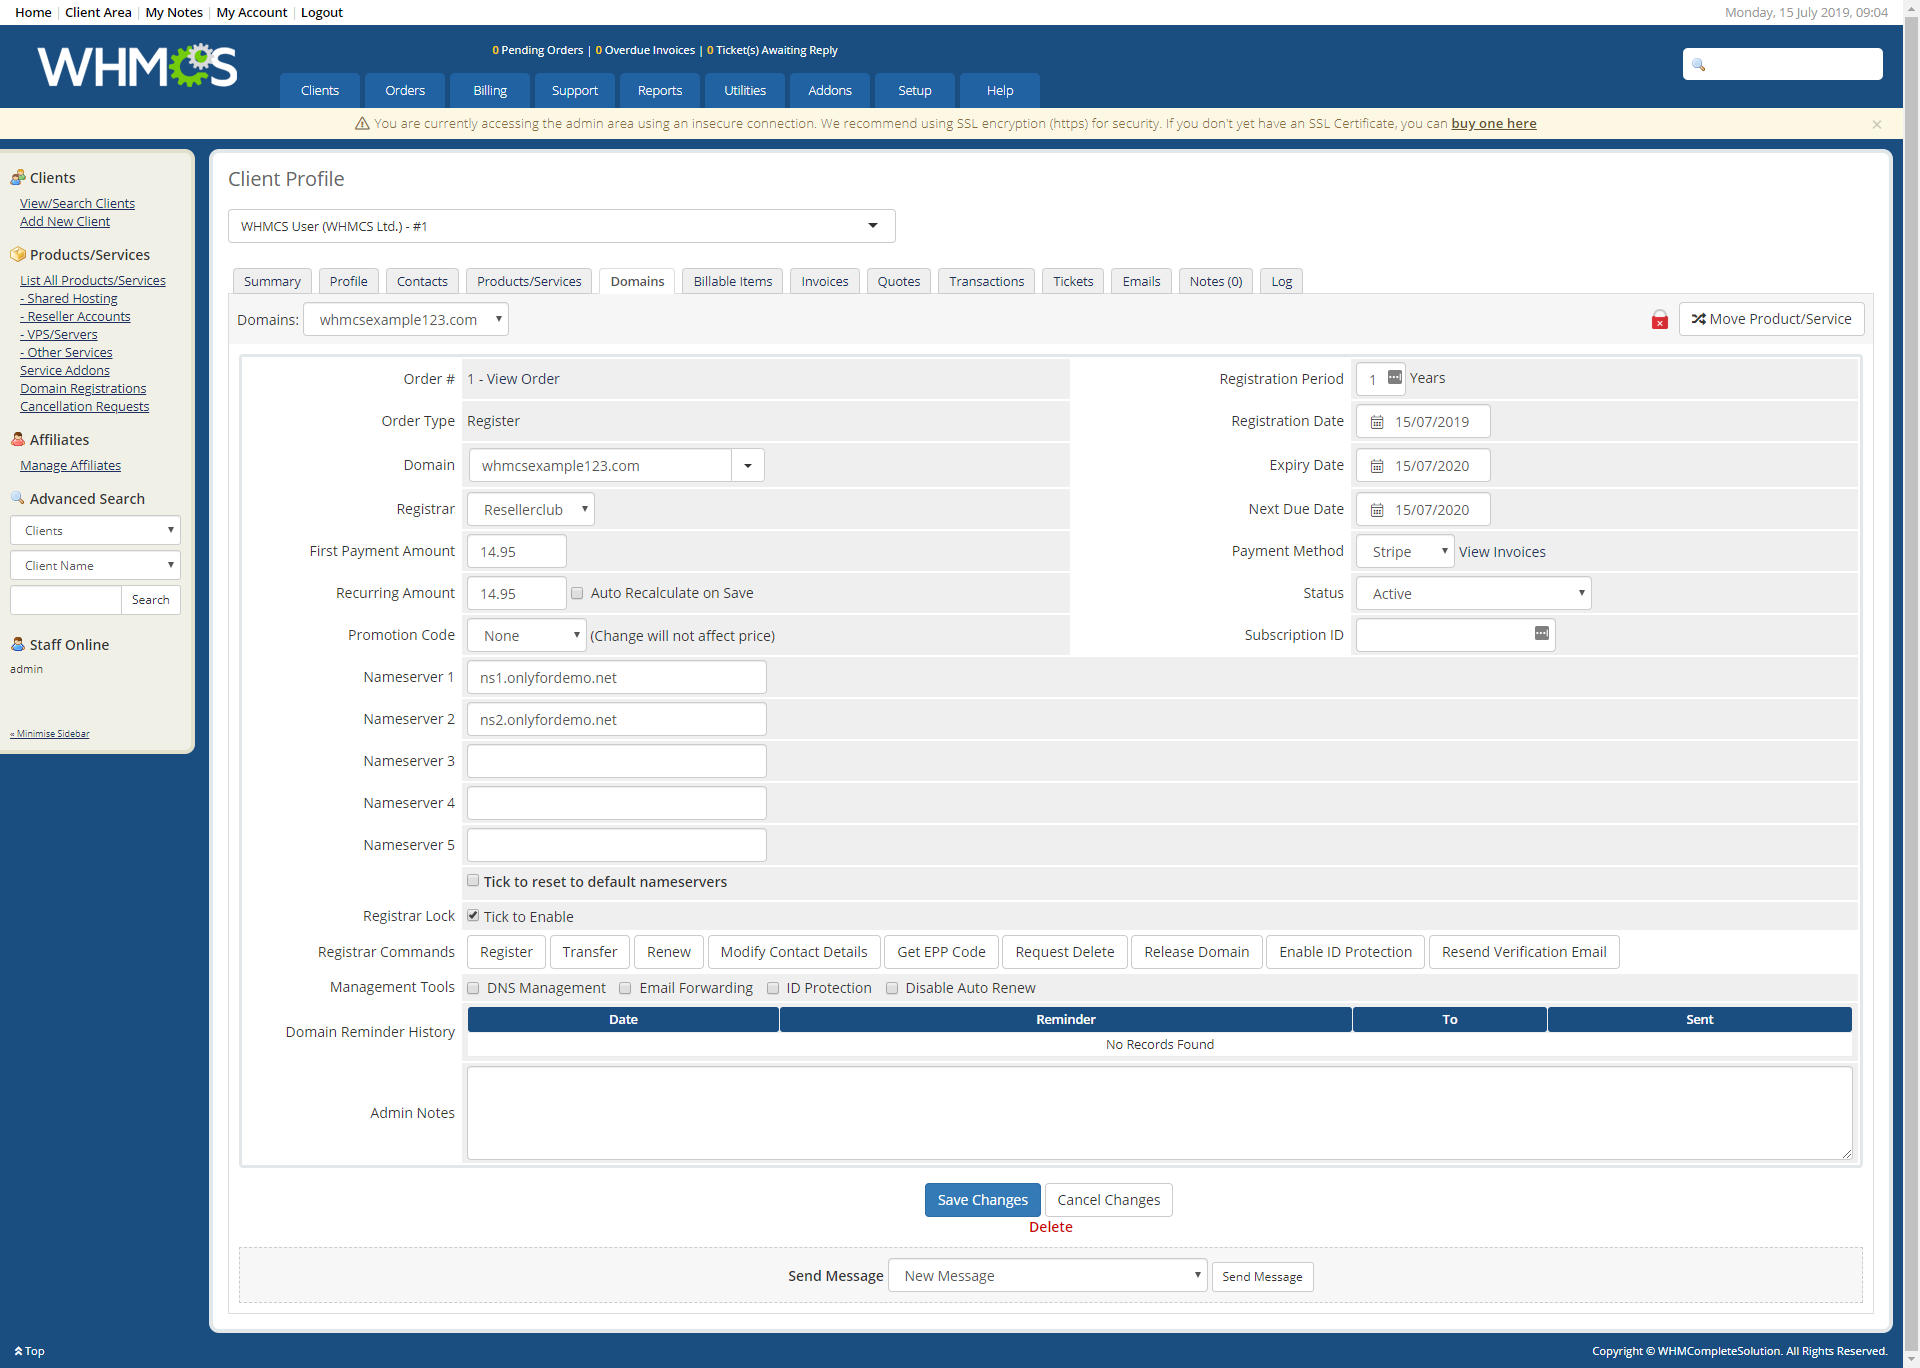Click calendar icon in Next Due Date field
Screen dimensions: 1920x1368
click(x=1377, y=510)
